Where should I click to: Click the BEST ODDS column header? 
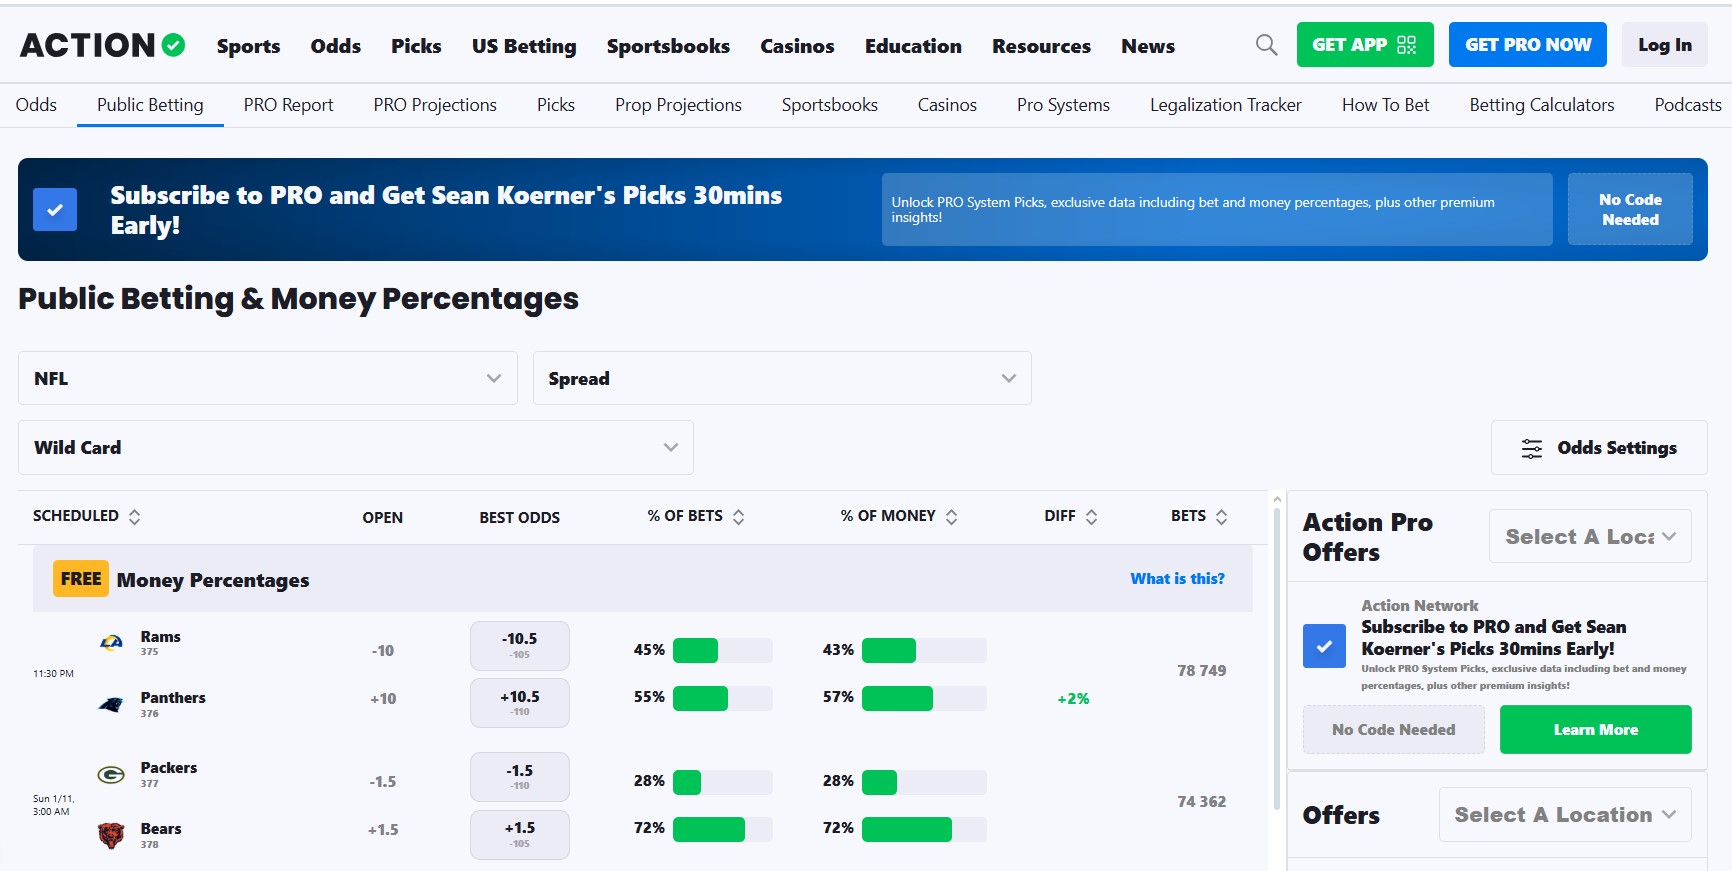(x=519, y=517)
